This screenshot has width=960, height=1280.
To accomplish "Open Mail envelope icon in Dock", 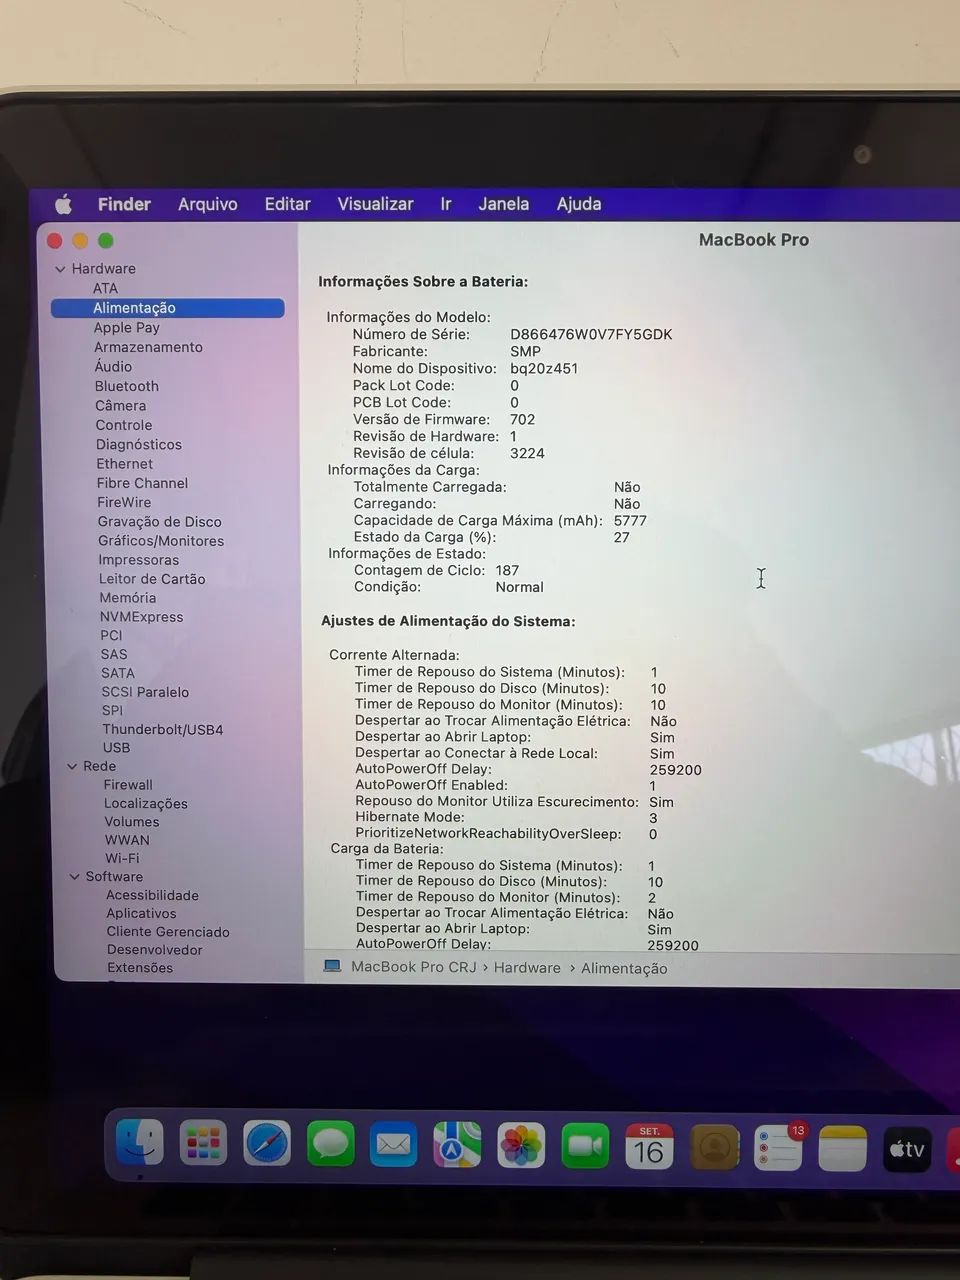I will click(x=394, y=1145).
